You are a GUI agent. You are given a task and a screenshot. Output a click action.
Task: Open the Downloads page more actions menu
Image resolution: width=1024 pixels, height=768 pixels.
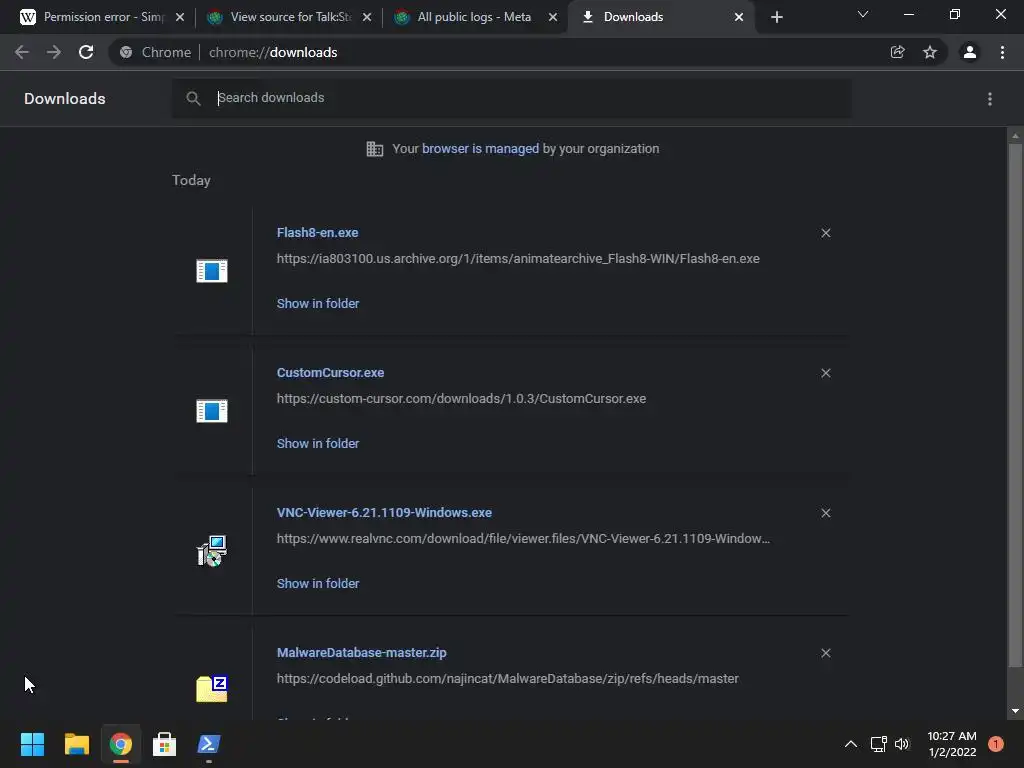click(x=990, y=99)
